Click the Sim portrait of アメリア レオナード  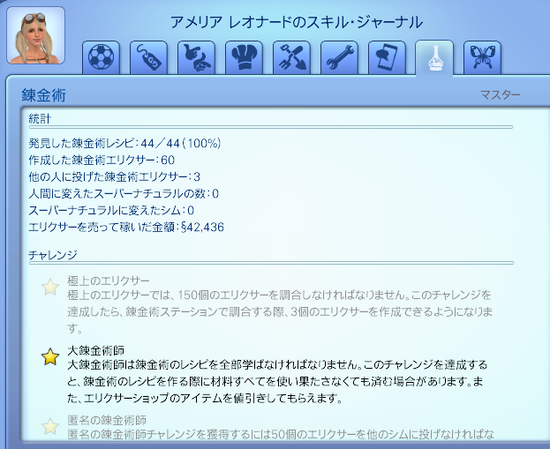click(36, 35)
